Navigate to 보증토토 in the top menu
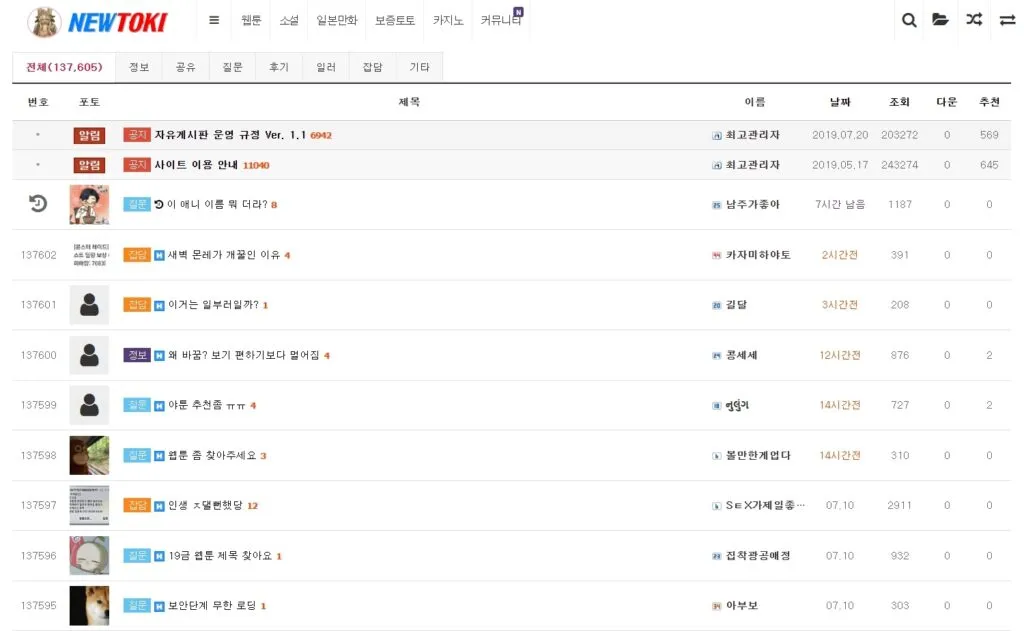 point(396,19)
